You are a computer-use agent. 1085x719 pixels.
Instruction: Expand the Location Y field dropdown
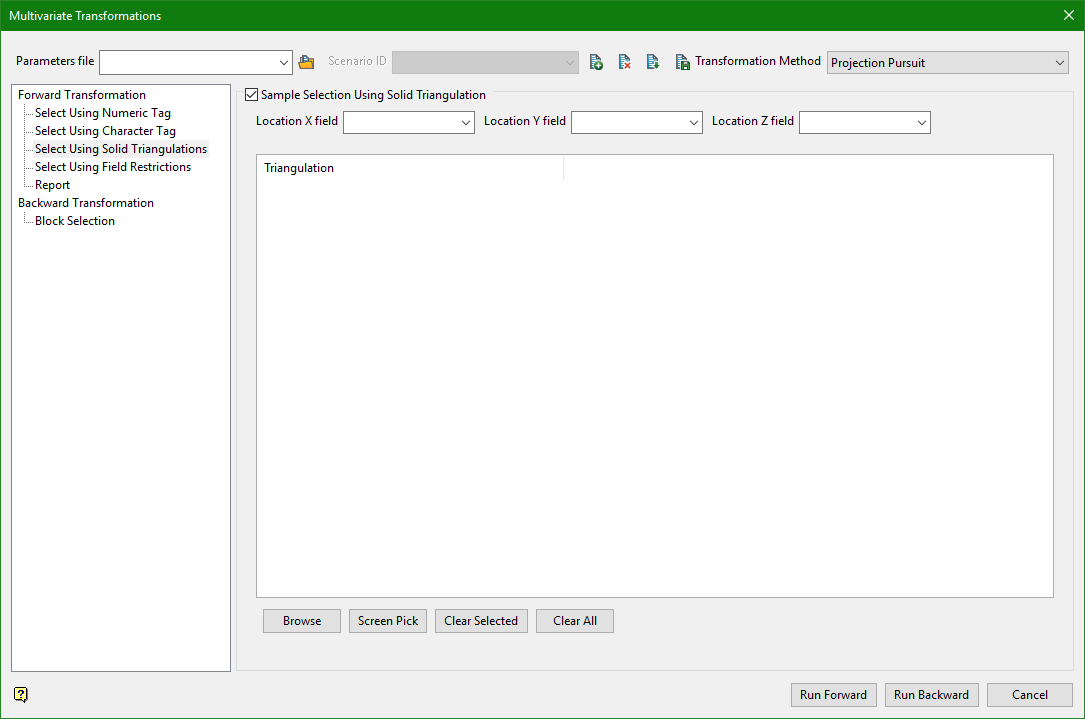pyautogui.click(x=694, y=122)
